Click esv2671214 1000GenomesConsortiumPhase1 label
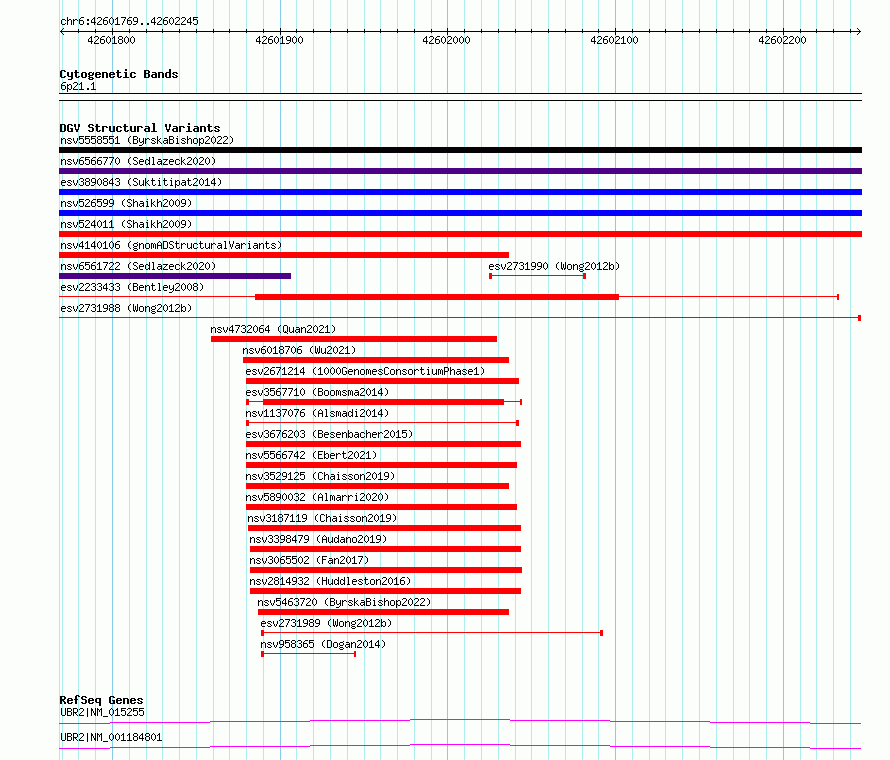Viewport: 890px width, 760px height. coord(365,371)
